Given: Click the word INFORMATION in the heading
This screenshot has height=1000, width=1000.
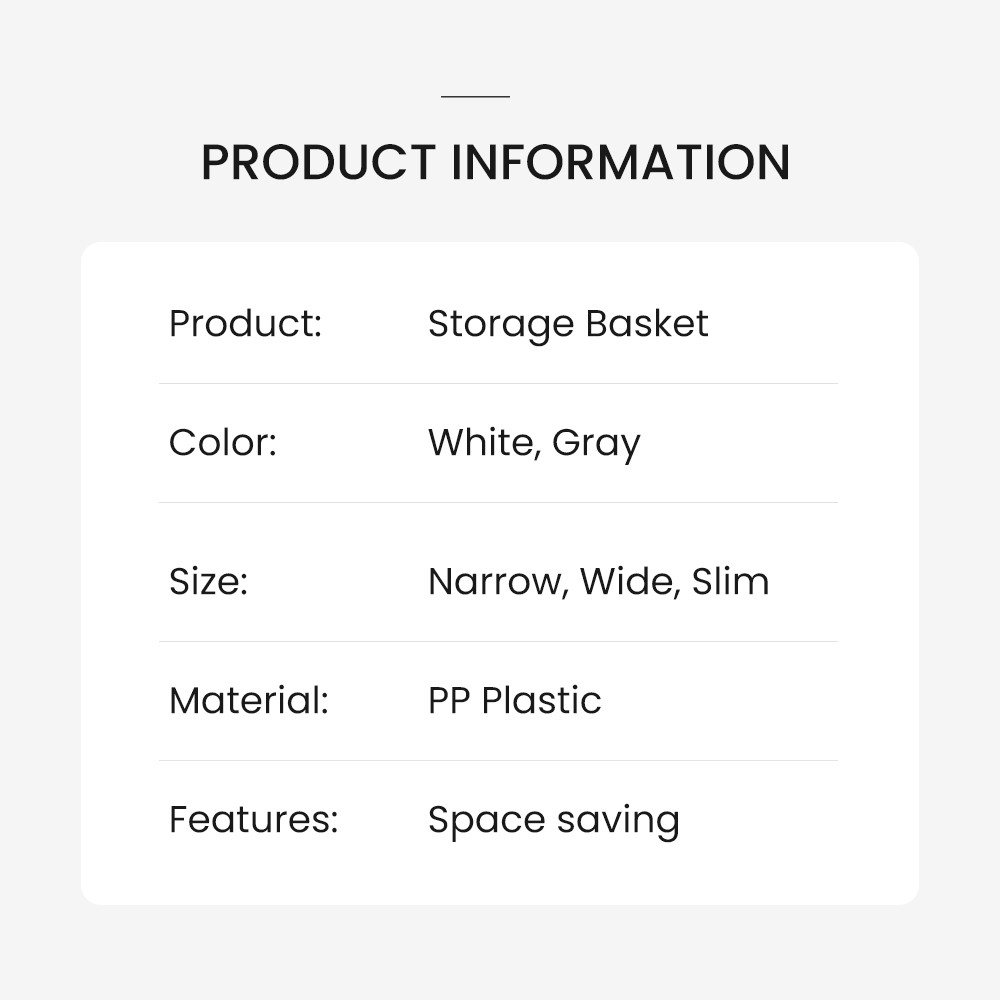Looking at the screenshot, I should coord(620,163).
